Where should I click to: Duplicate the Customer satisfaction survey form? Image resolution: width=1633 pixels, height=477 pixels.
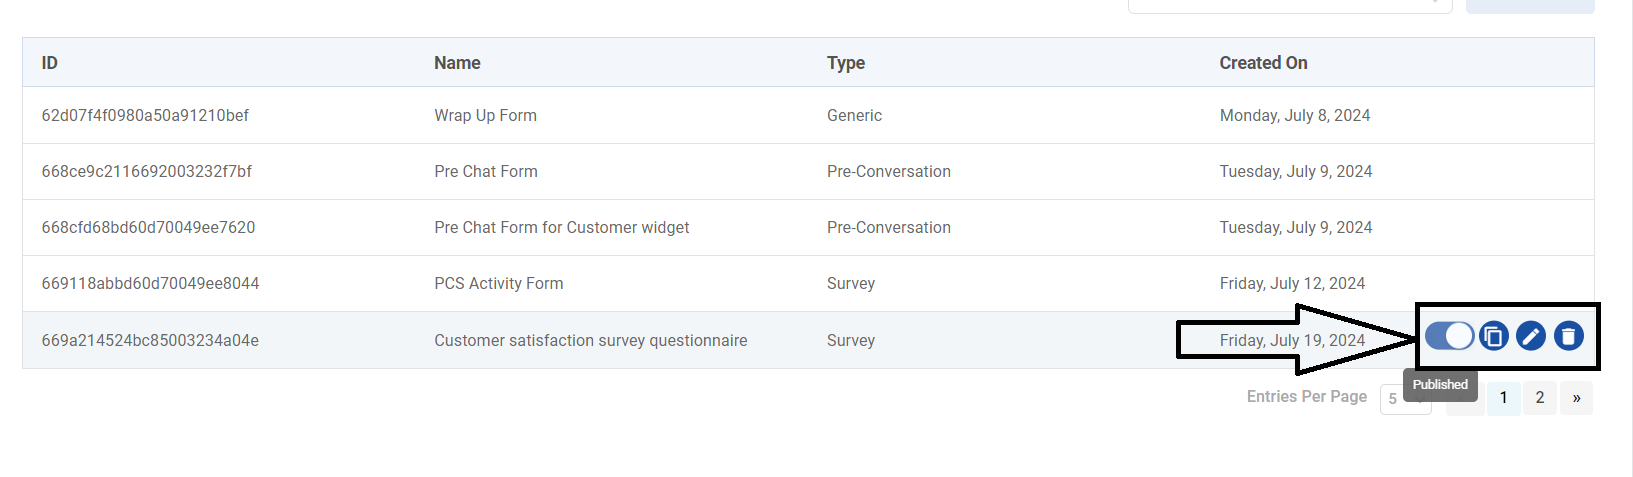click(1493, 336)
